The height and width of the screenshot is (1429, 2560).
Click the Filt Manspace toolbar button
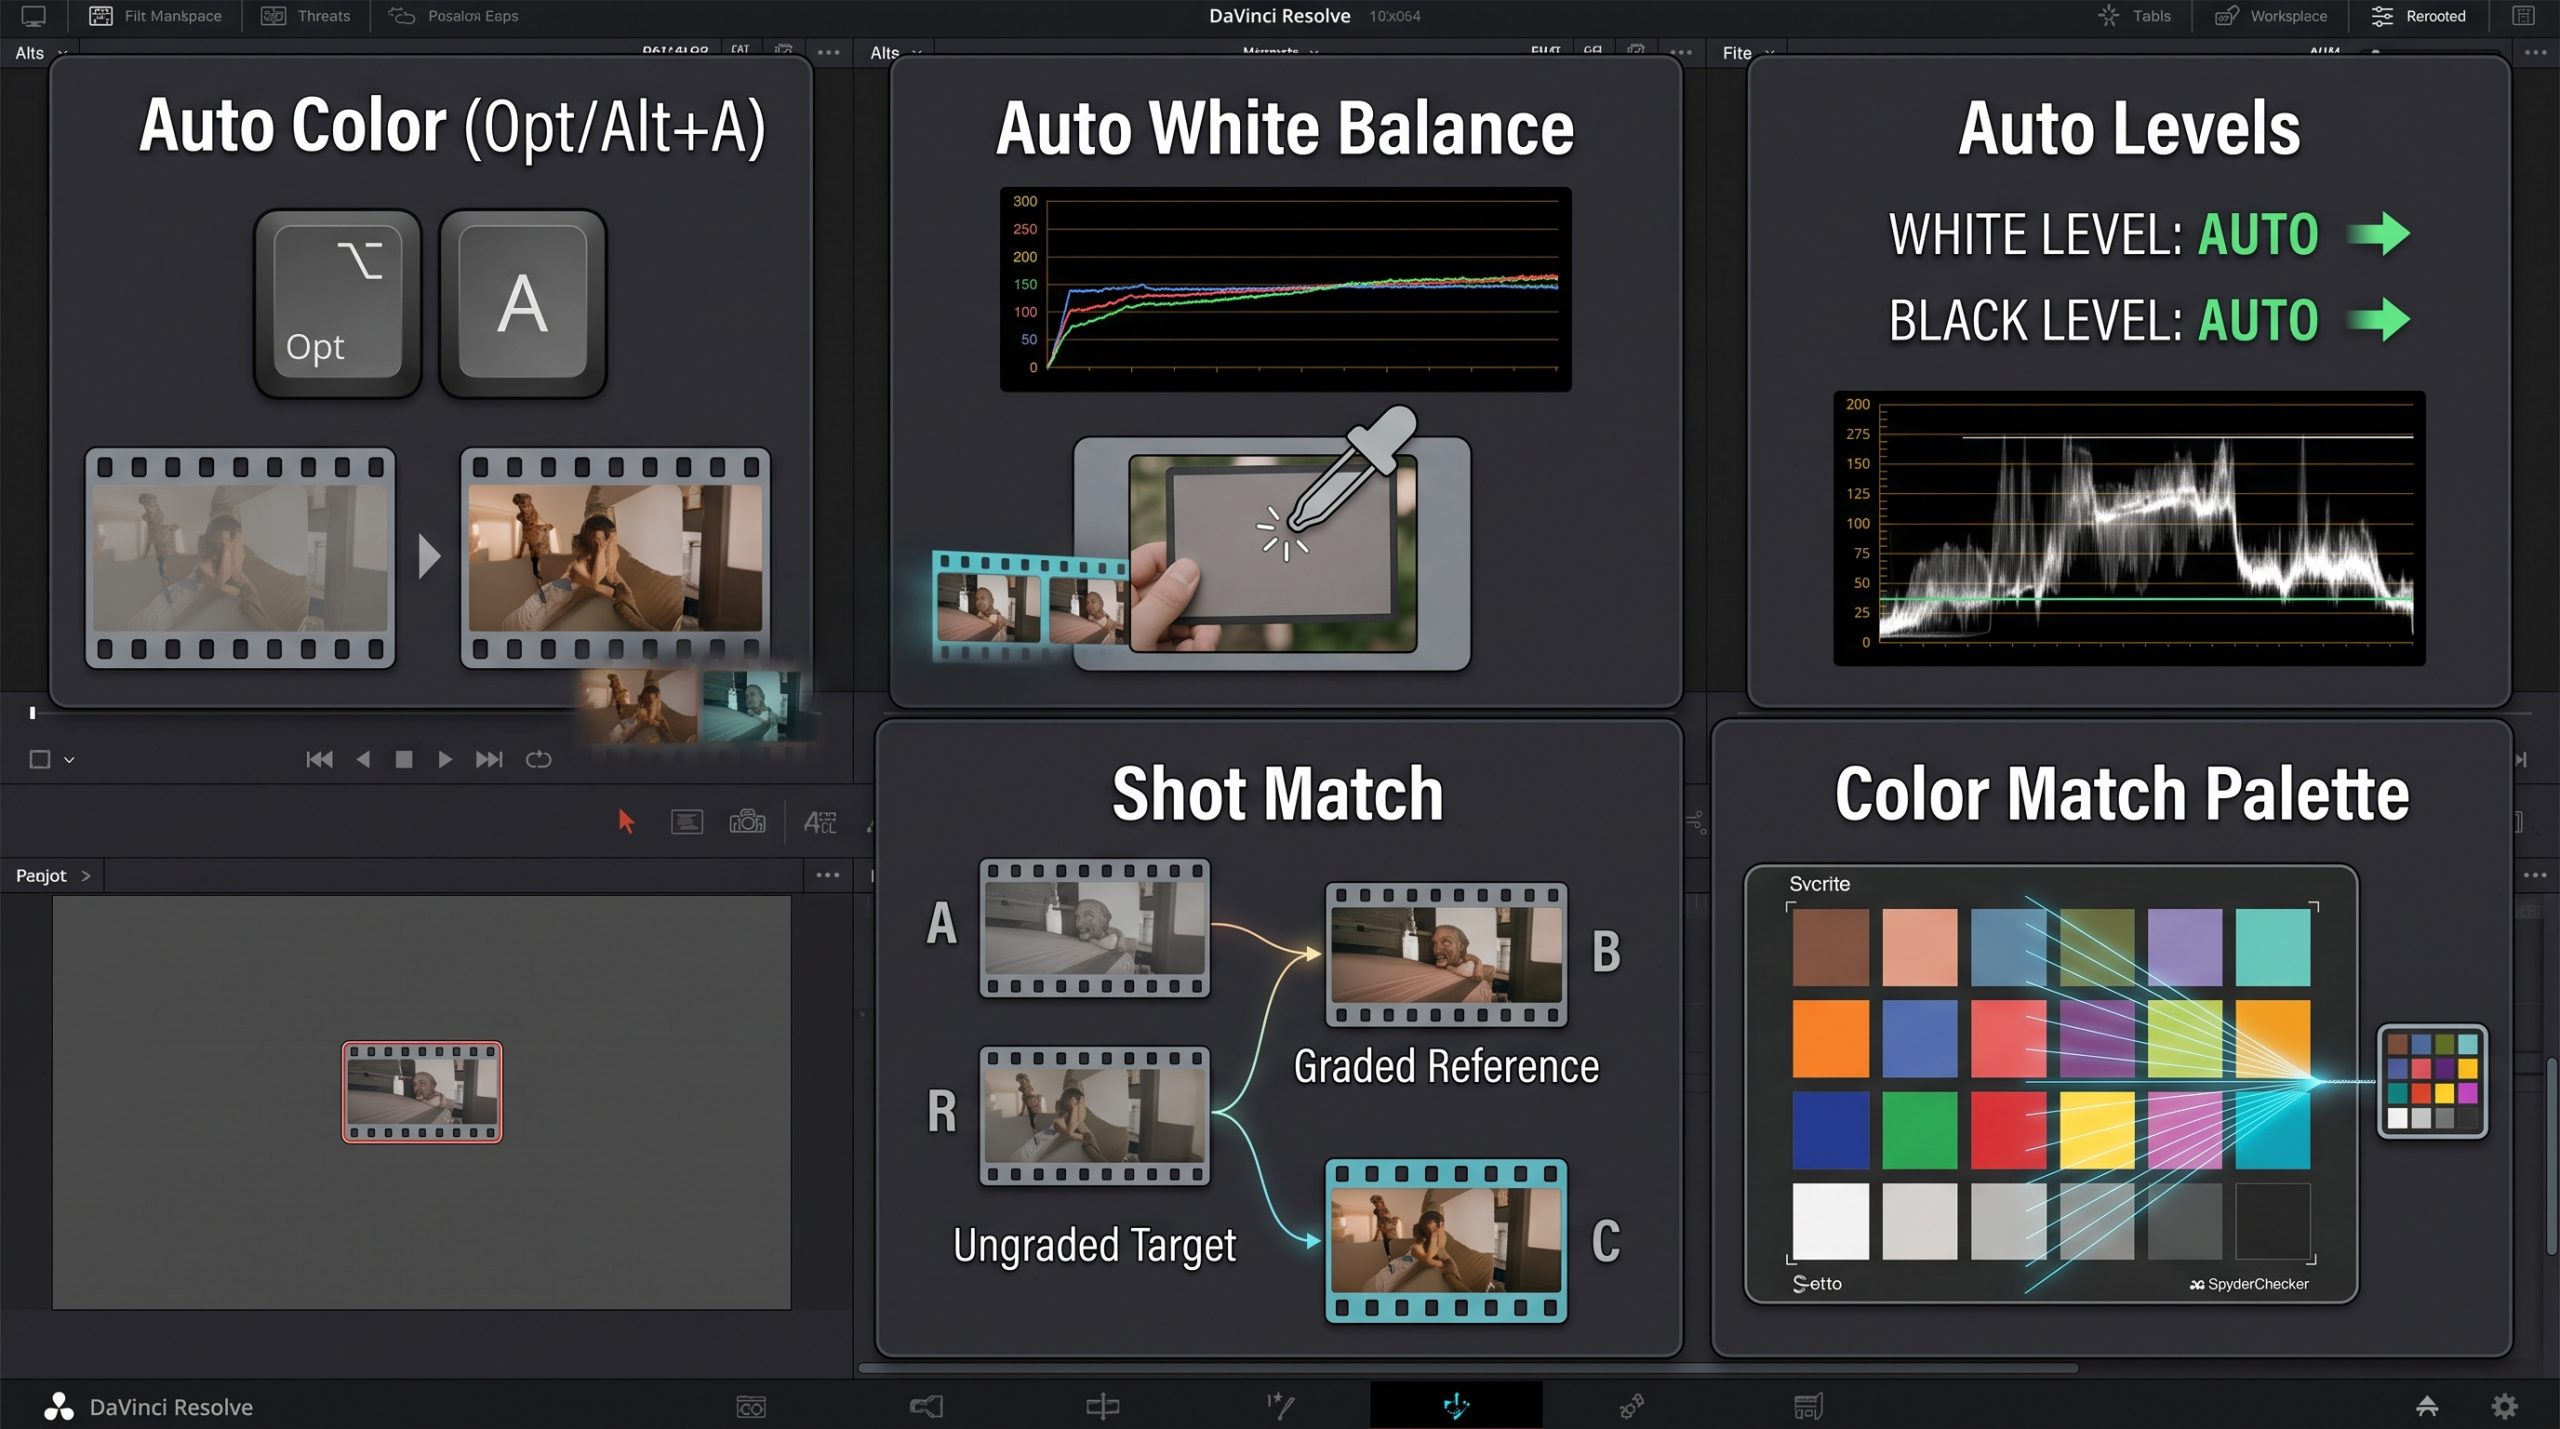coord(155,16)
